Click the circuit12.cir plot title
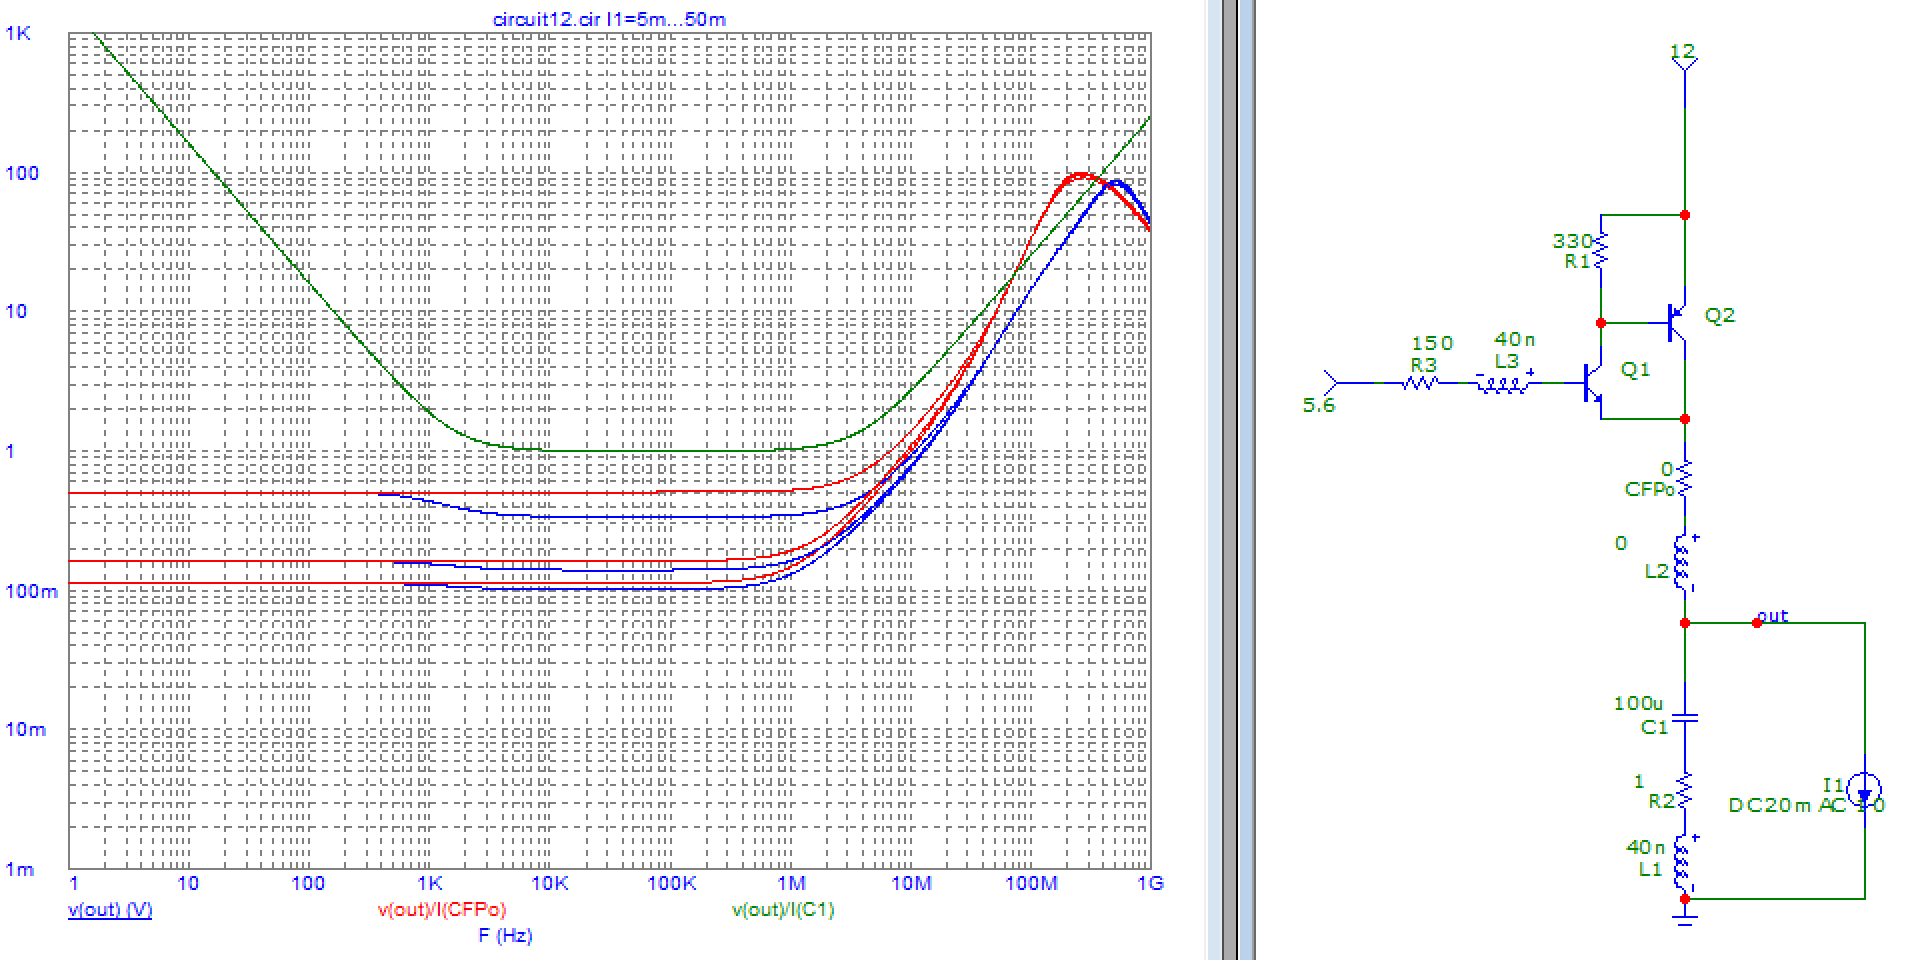 [x=611, y=19]
